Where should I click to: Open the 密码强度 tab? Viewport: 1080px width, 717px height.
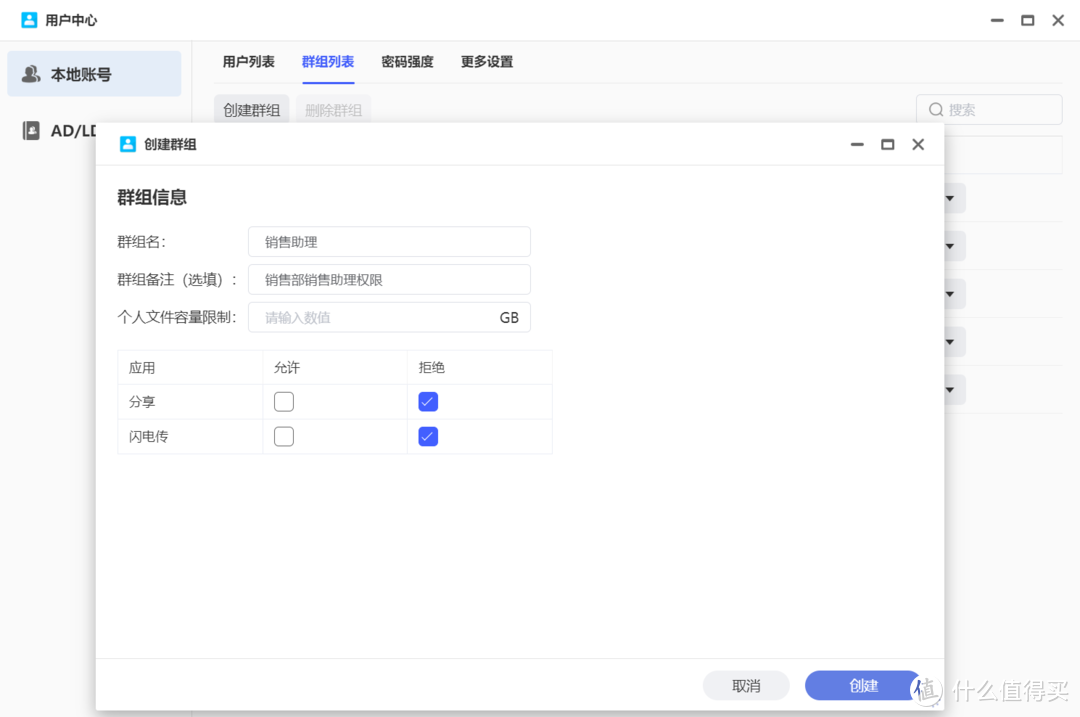point(407,62)
